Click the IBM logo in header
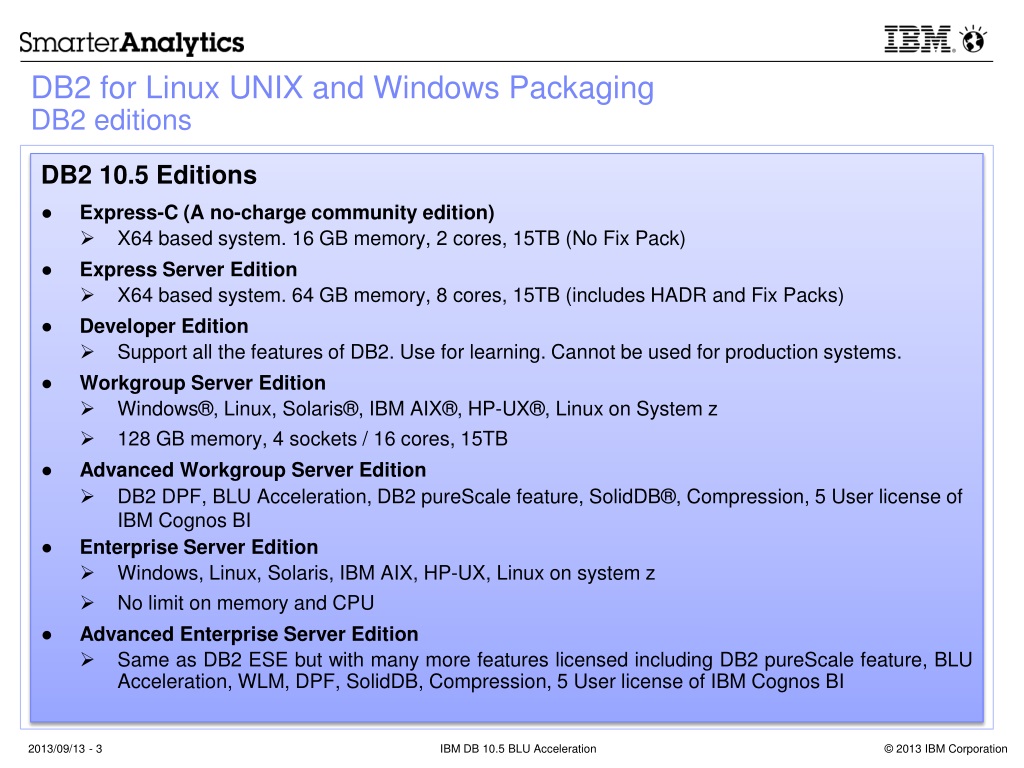The image size is (1024, 768). click(x=919, y=39)
